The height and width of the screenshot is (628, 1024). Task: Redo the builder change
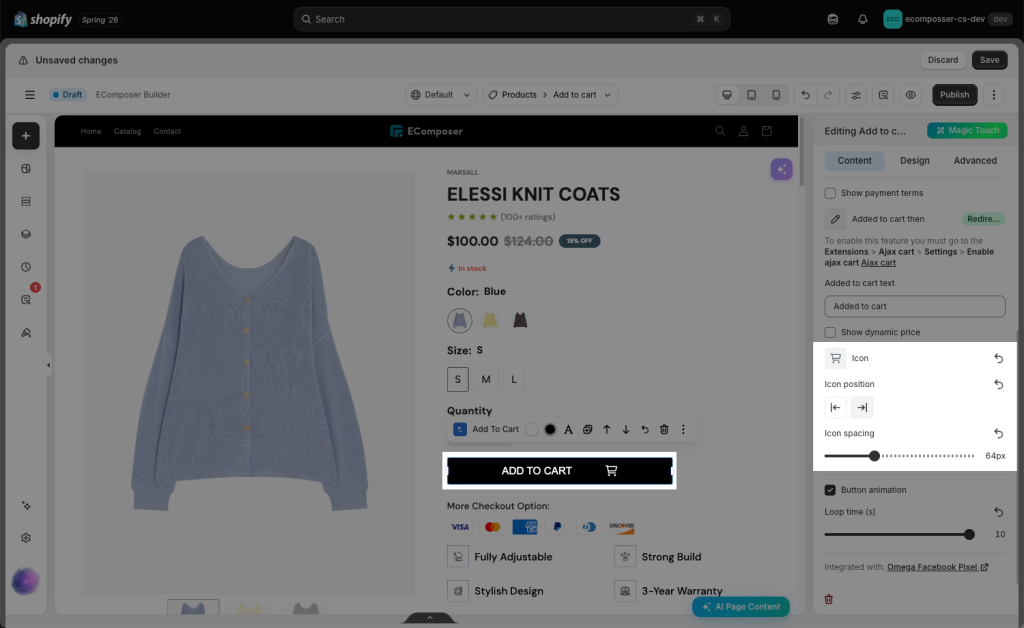(828, 95)
